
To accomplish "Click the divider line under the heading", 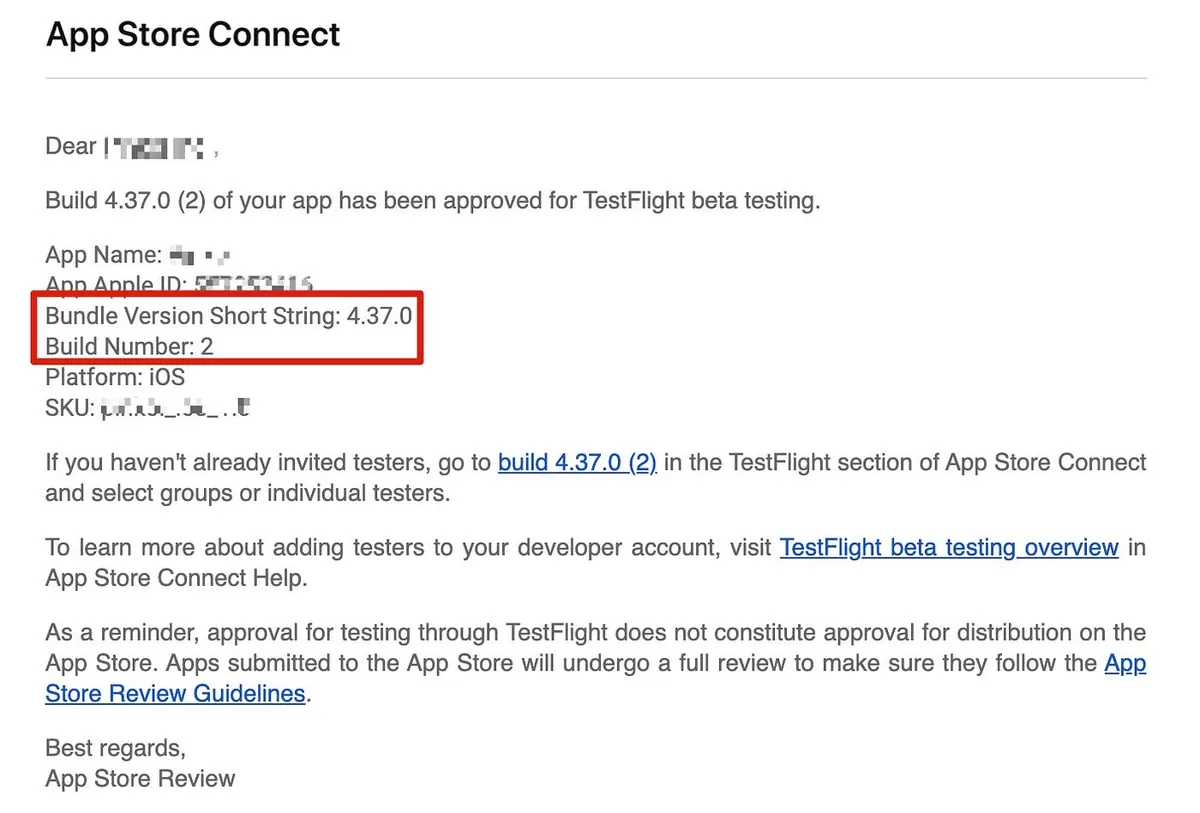I will point(596,78).
